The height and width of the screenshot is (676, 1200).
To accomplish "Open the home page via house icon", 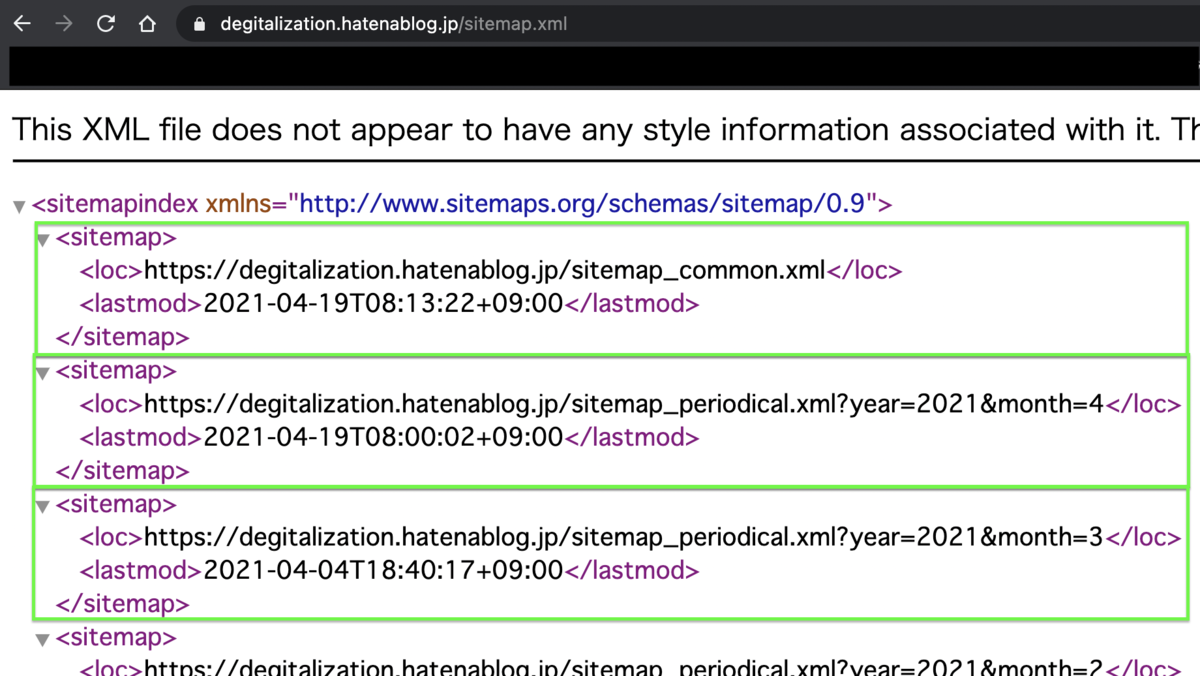I will pos(147,24).
